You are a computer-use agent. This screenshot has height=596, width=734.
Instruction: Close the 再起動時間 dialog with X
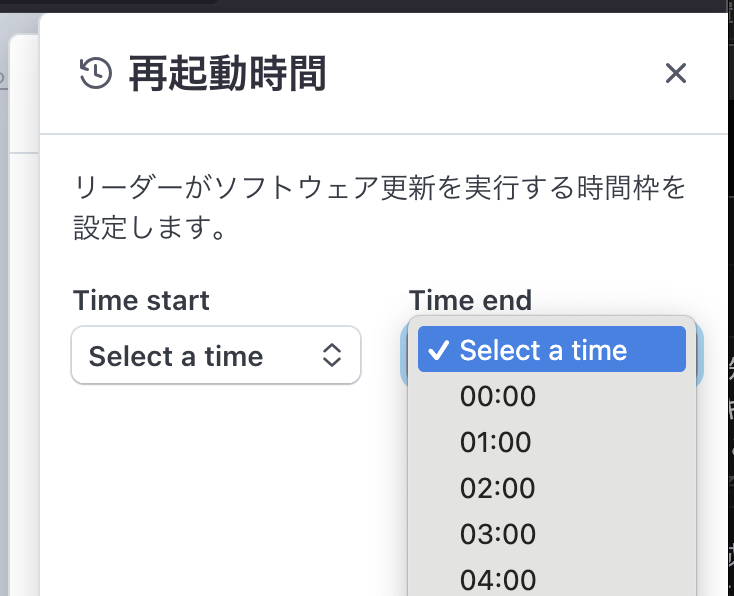[676, 73]
